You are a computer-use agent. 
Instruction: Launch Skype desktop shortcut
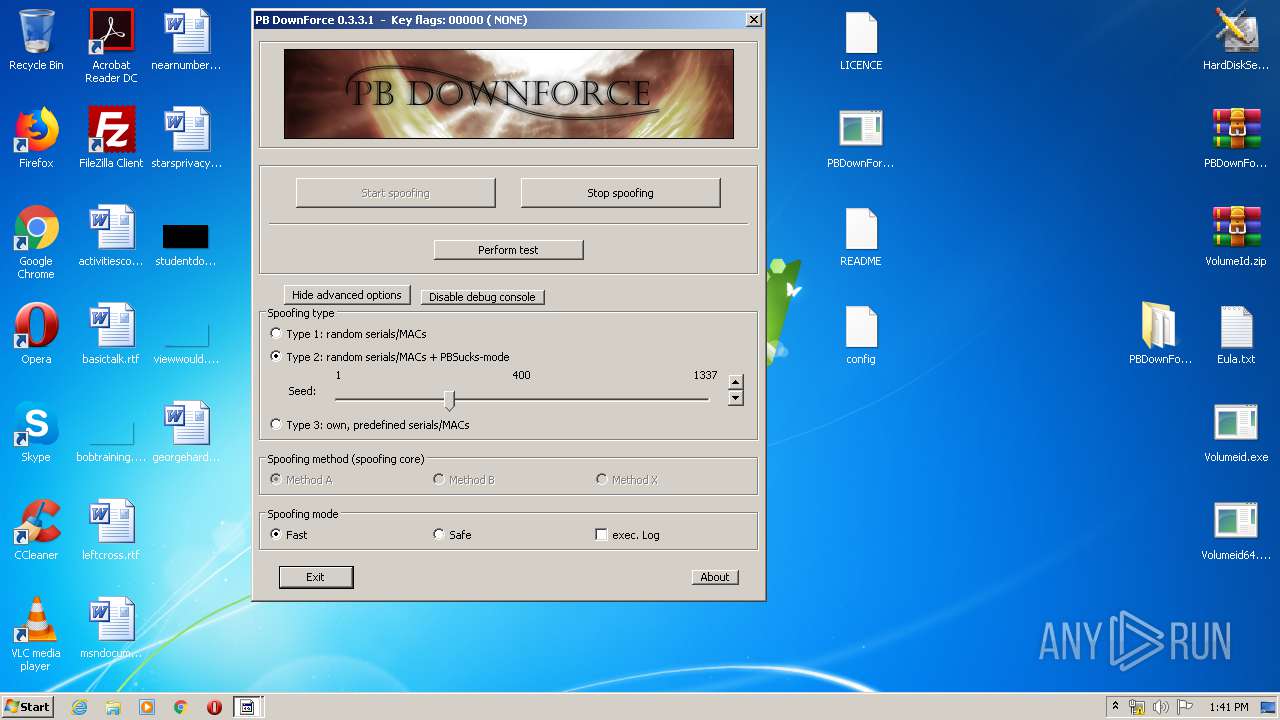[36, 432]
